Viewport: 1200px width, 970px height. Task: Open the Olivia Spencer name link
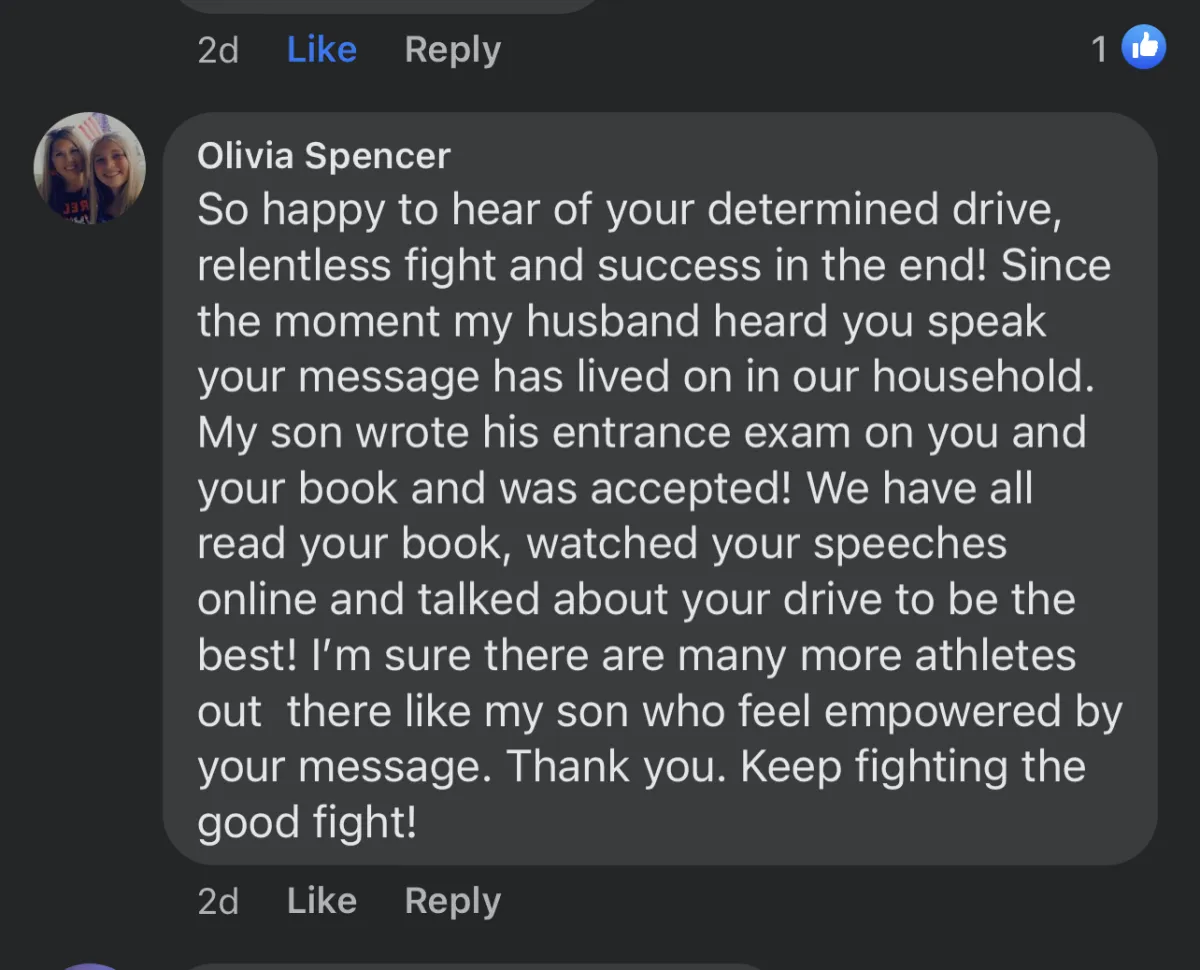pyautogui.click(x=324, y=156)
